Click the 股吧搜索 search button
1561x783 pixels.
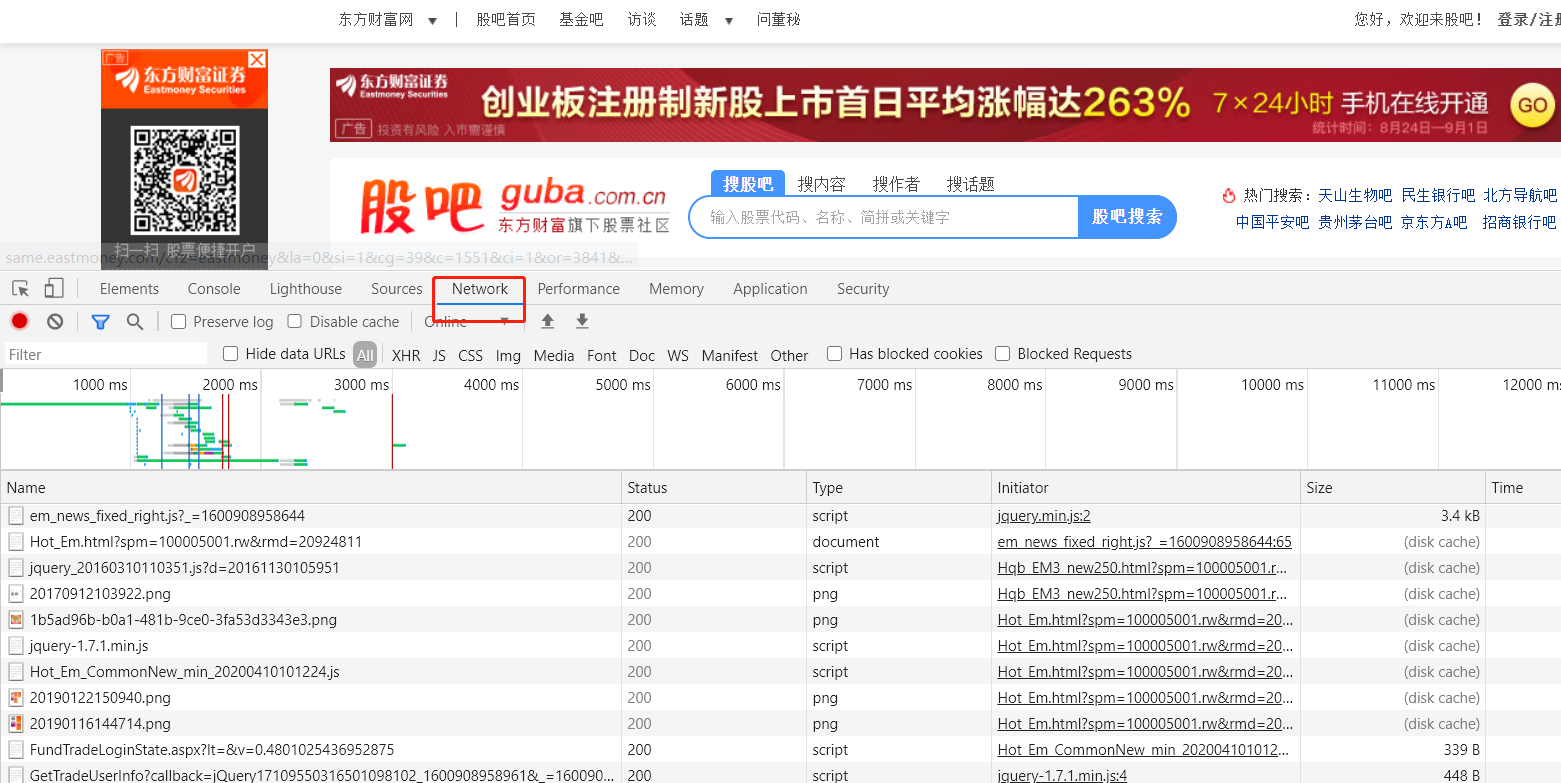pyautogui.click(x=1127, y=217)
